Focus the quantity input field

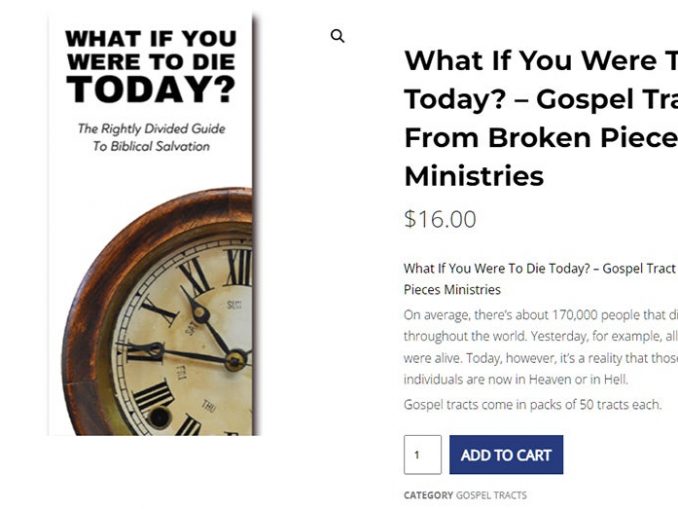[x=422, y=455]
